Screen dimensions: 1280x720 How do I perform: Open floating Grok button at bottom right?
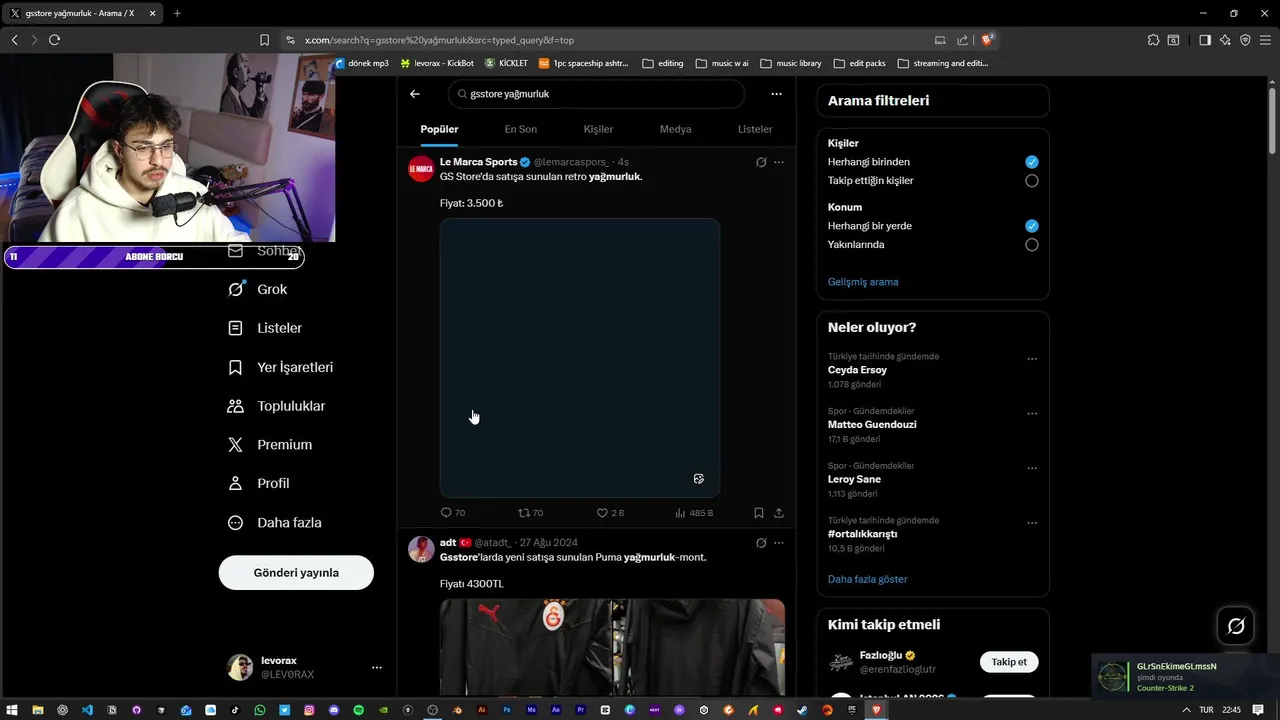[x=1236, y=626]
